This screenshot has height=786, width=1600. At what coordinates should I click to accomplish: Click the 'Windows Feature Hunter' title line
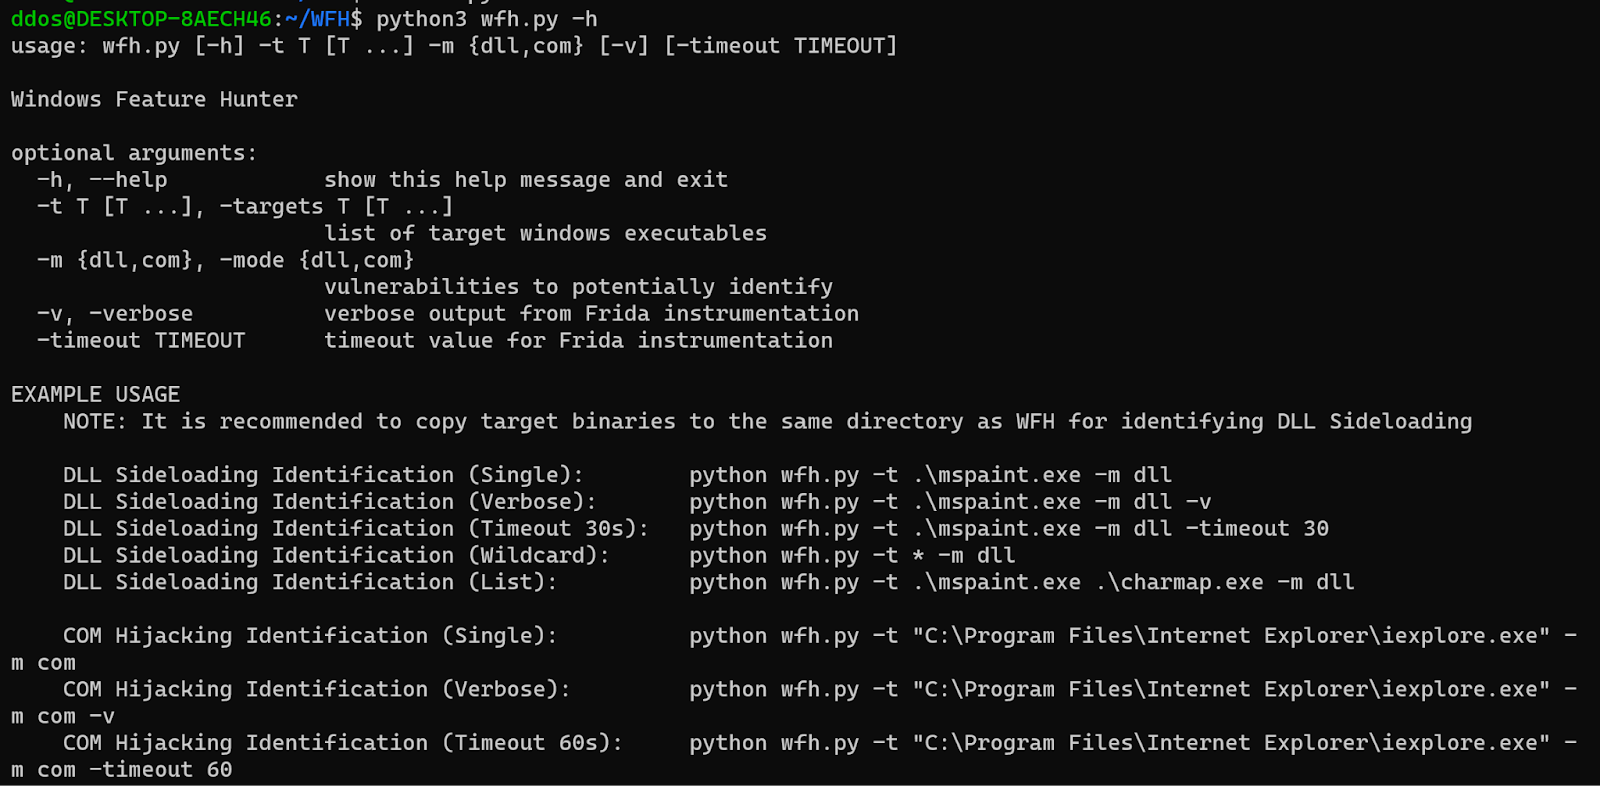pos(154,99)
